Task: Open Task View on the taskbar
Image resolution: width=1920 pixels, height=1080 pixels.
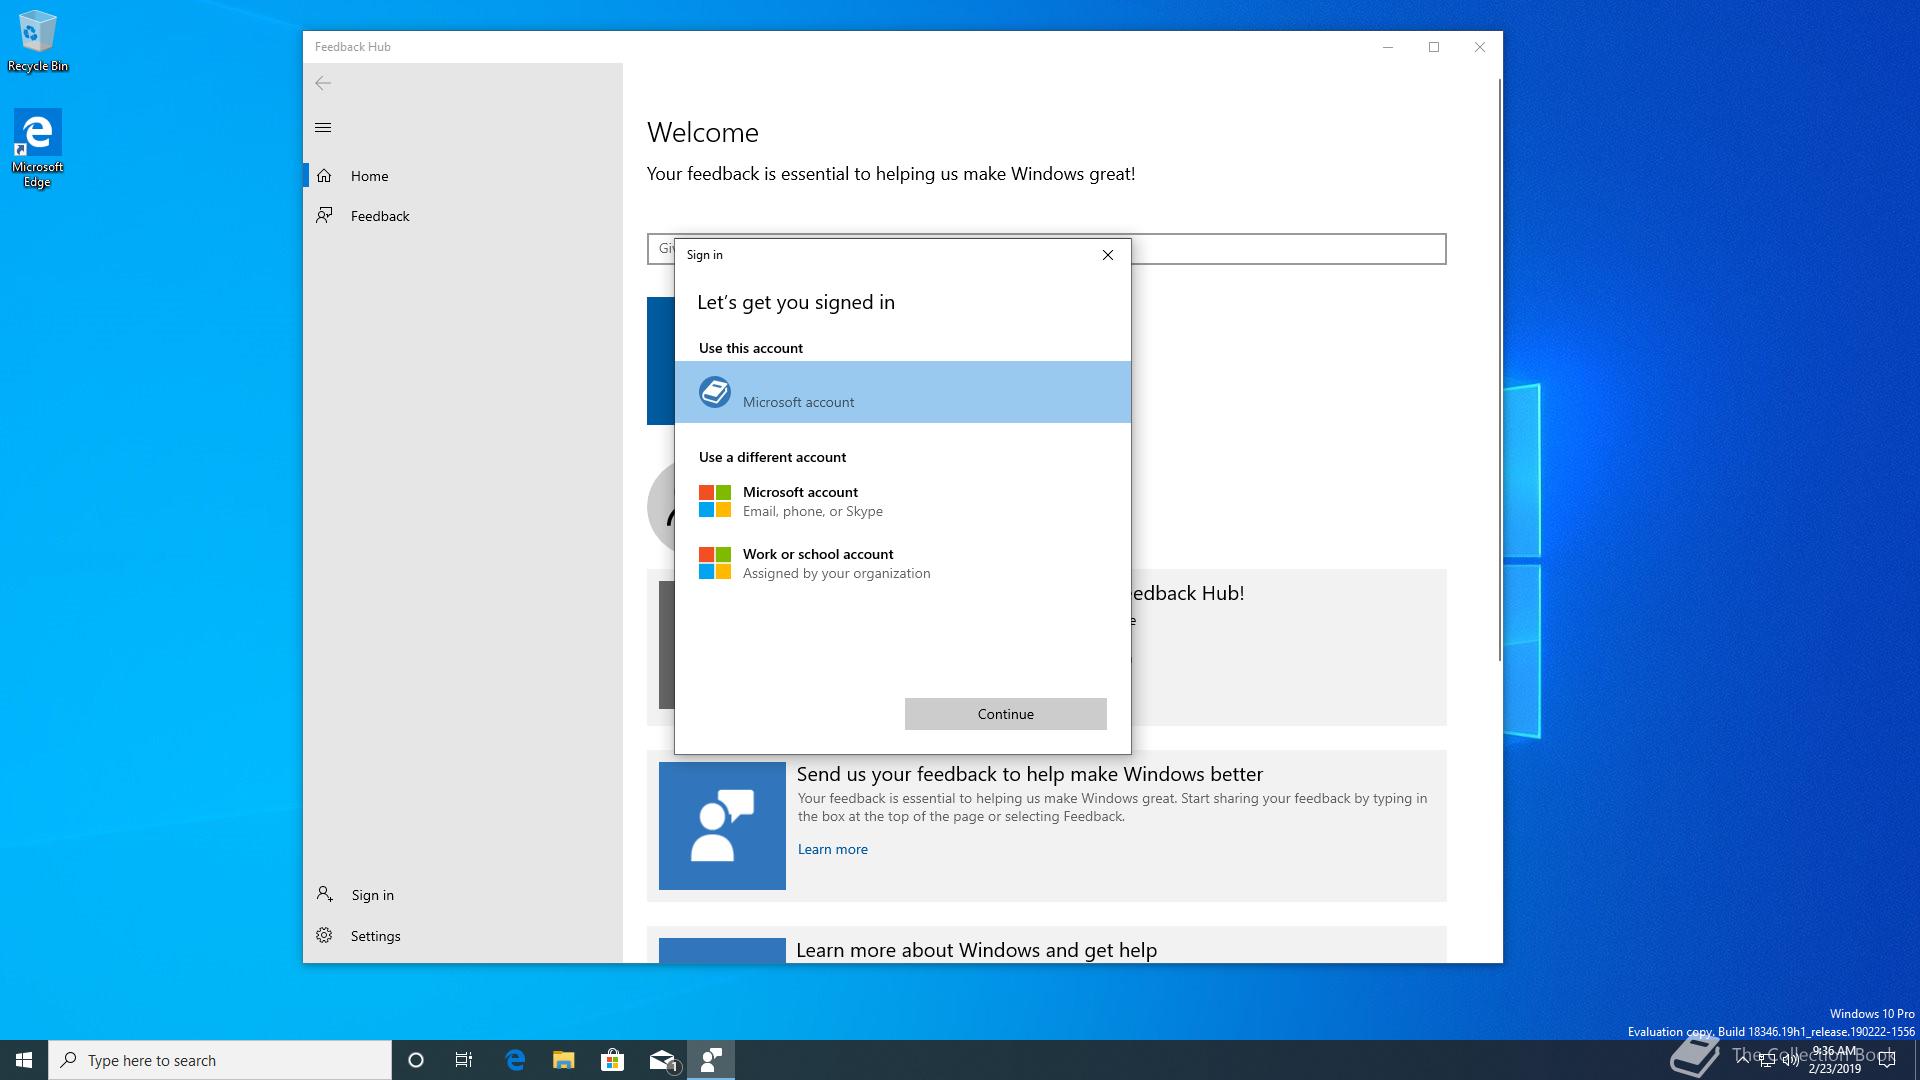Action: (464, 1060)
